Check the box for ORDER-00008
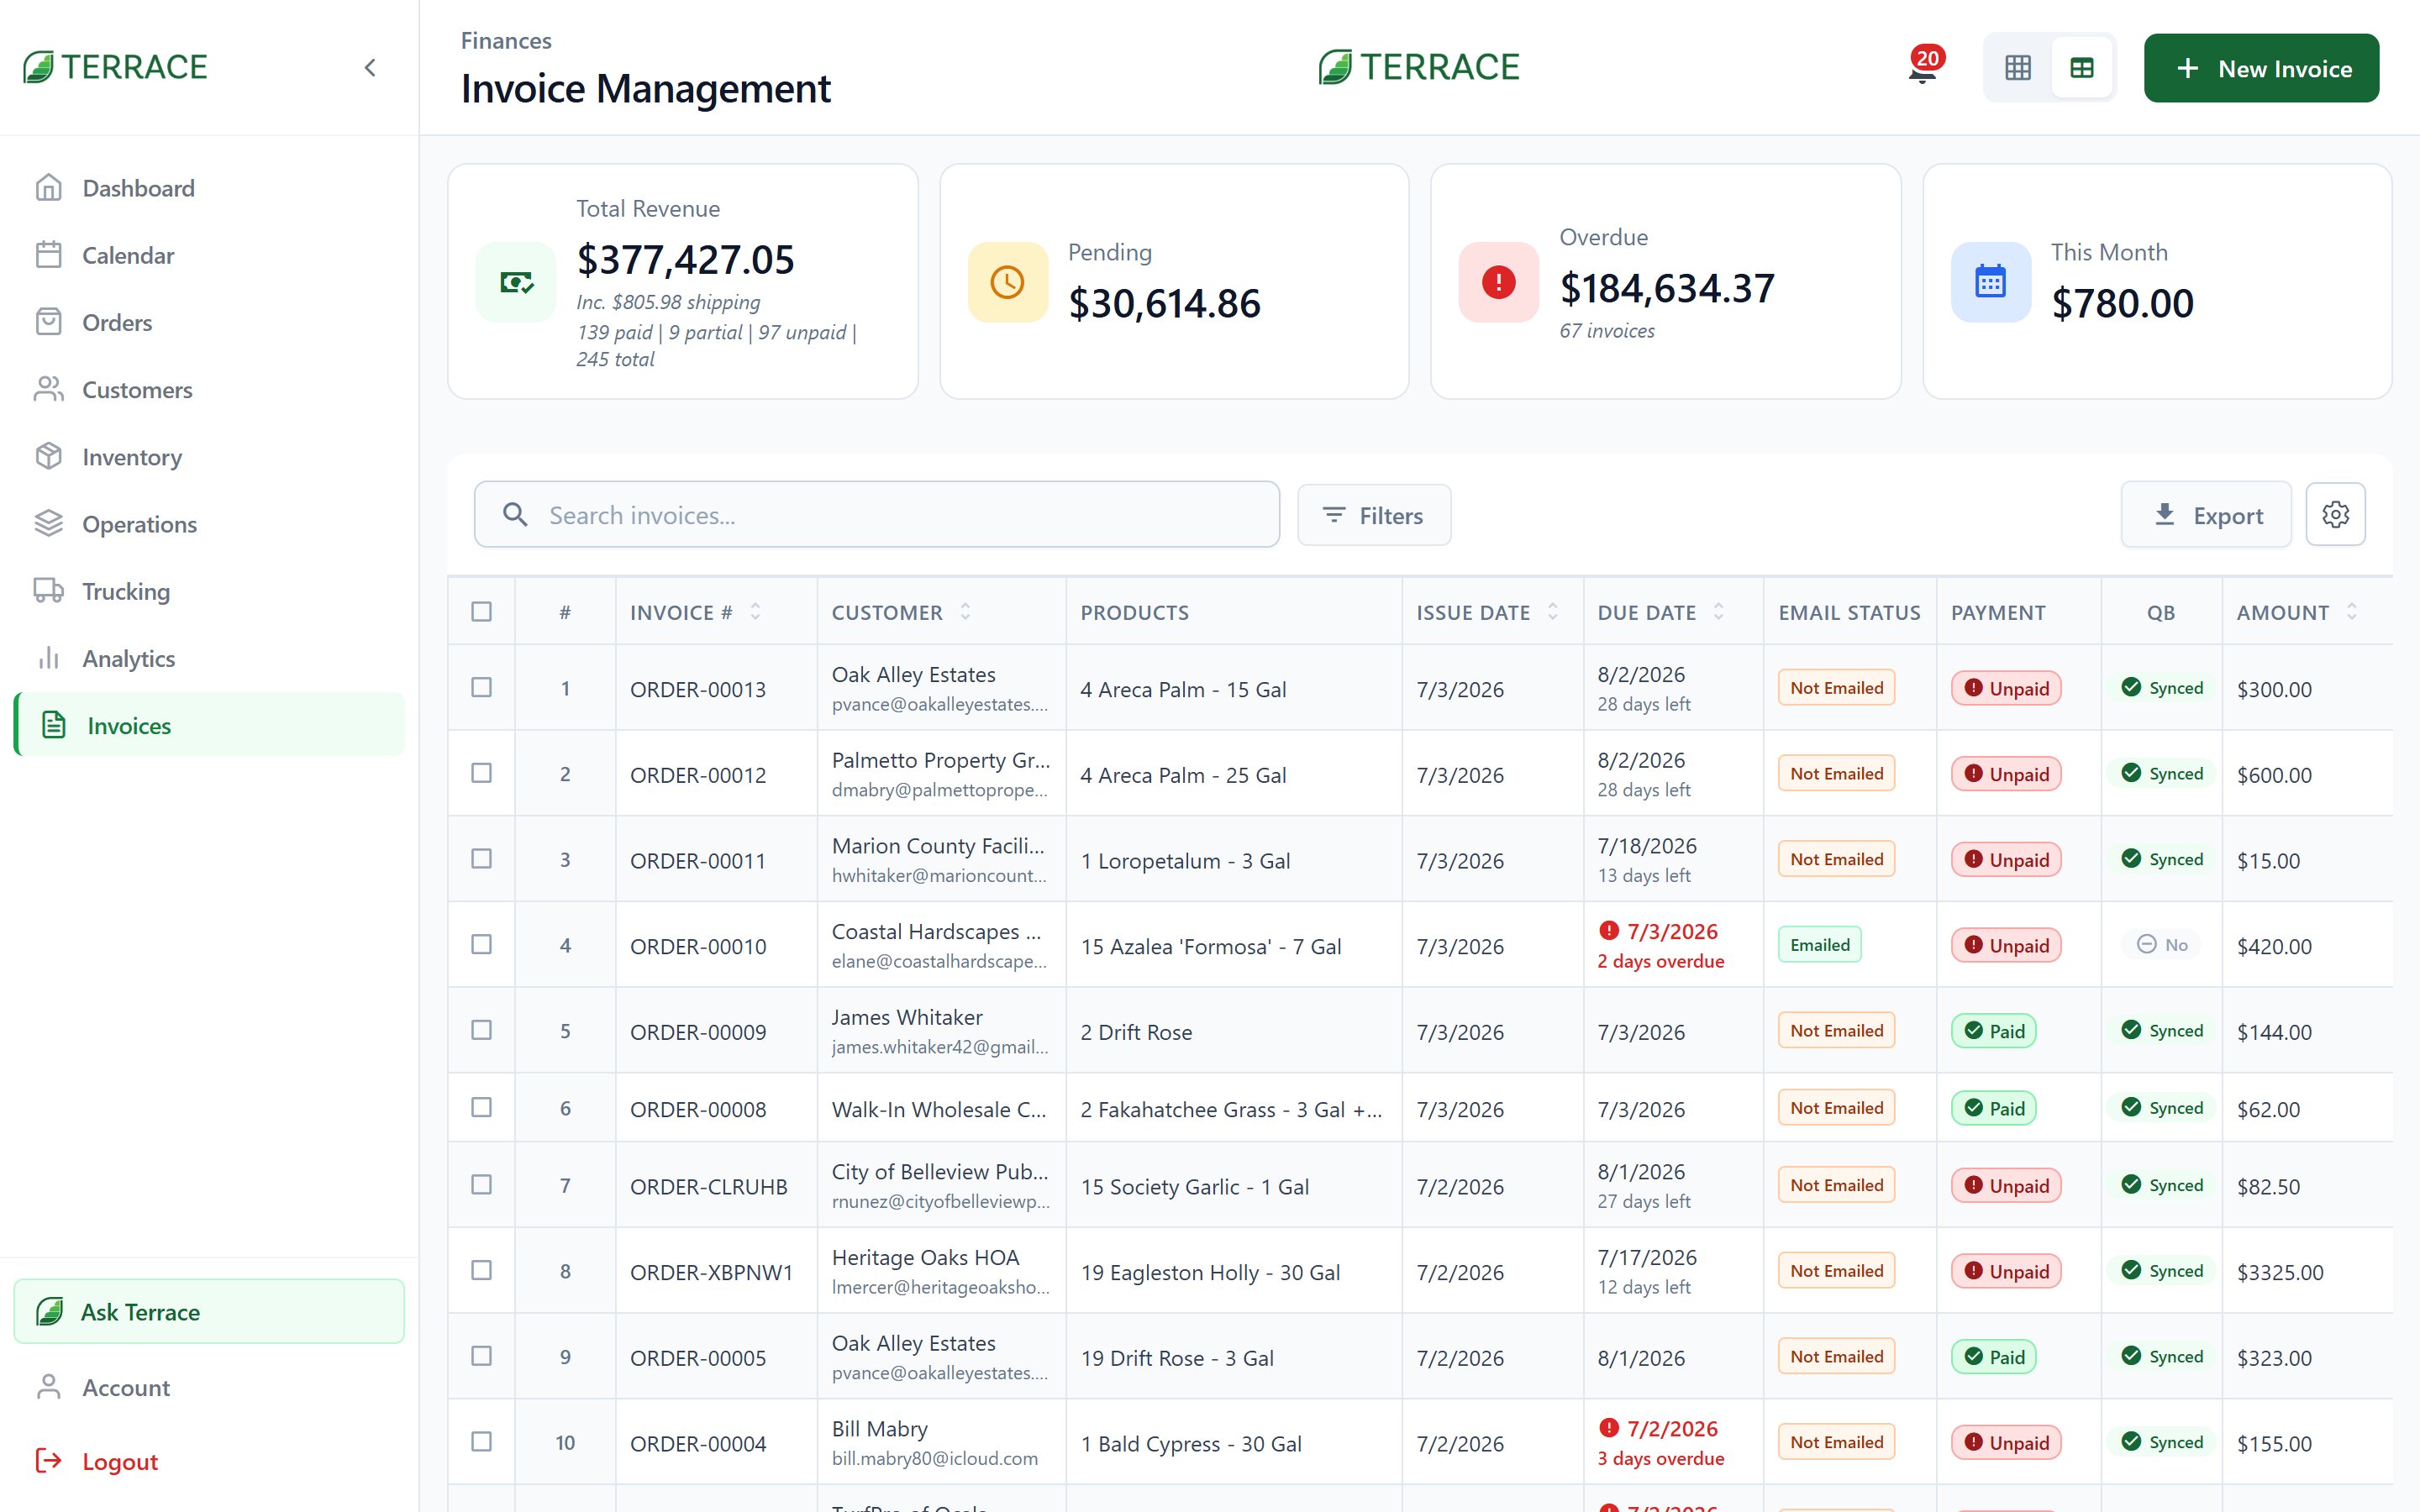Viewport: 2420px width, 1512px height. (481, 1107)
